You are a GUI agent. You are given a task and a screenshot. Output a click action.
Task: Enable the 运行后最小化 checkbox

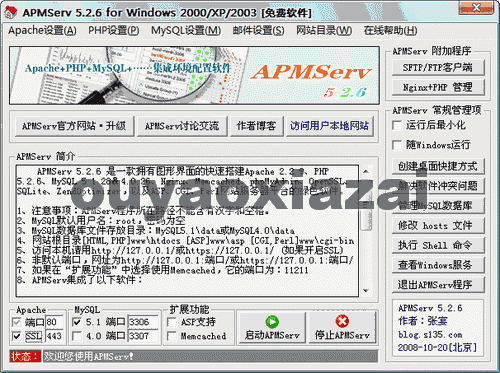pos(397,125)
